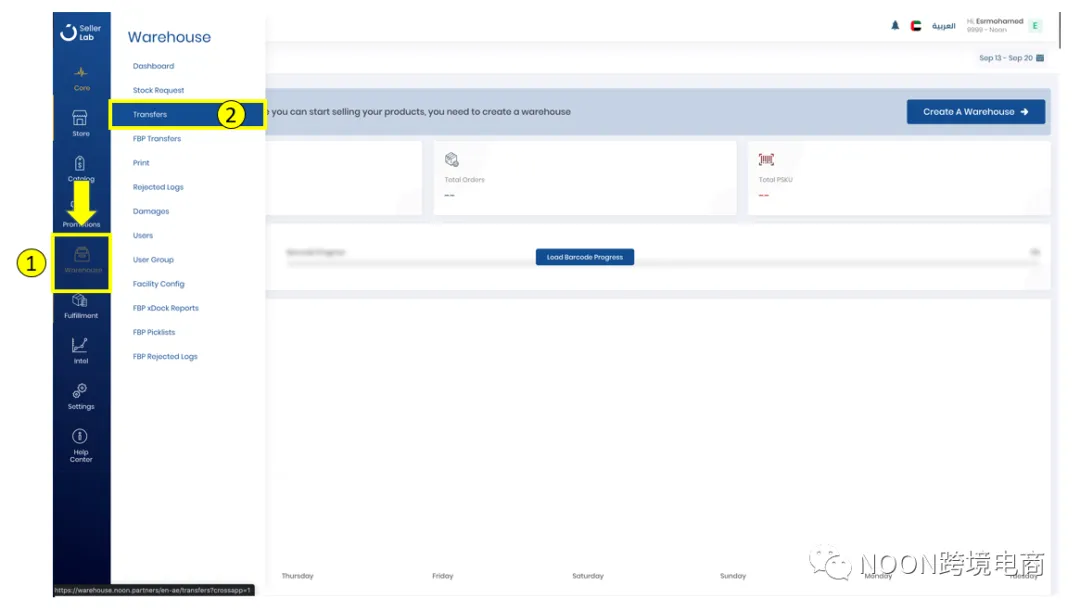Click the Create A Warehouse button
The image size is (1080, 611).
[x=975, y=112]
